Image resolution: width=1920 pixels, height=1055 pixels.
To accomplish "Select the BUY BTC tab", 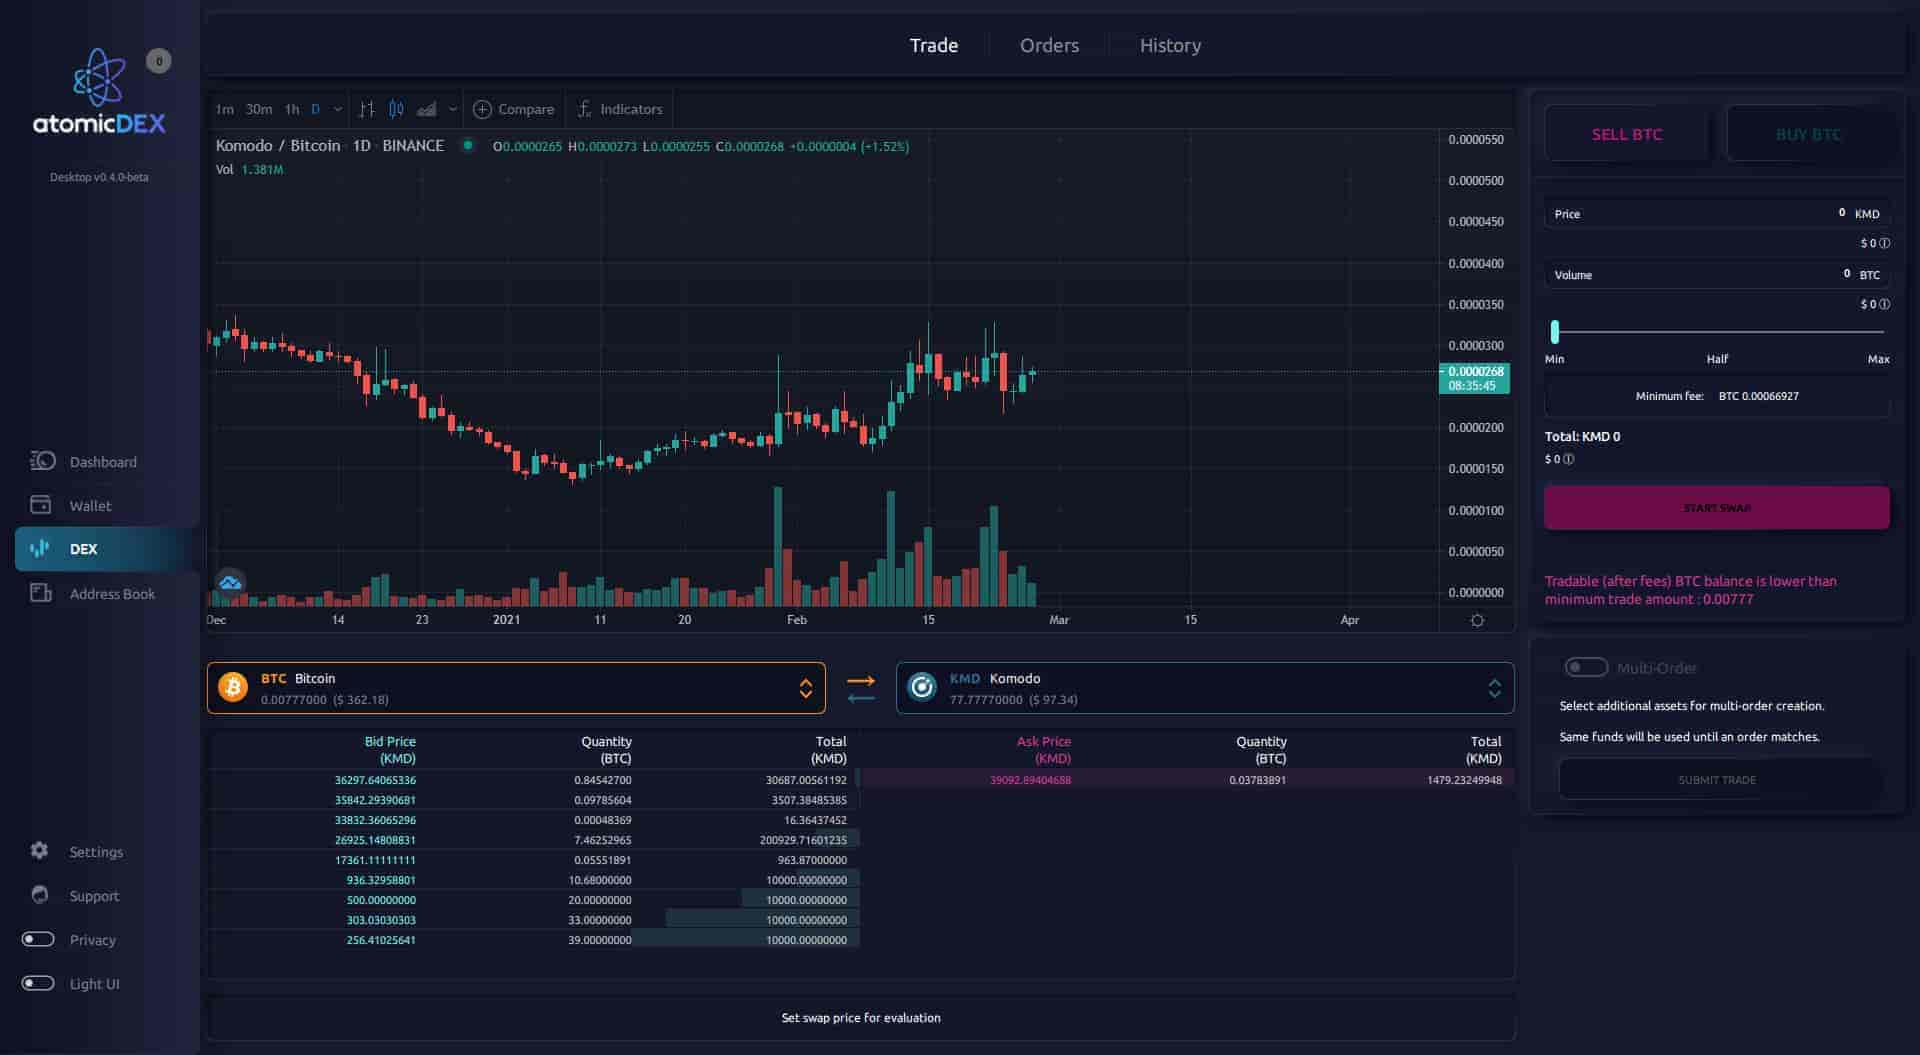I will [x=1808, y=134].
